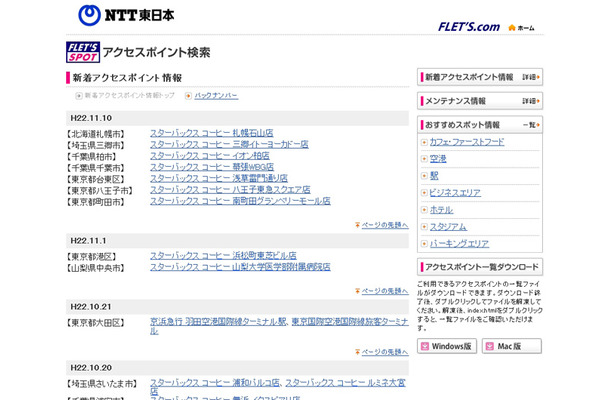Open スターバックス コーヒー 三郷イトーヨーカドー店 link

(229, 144)
